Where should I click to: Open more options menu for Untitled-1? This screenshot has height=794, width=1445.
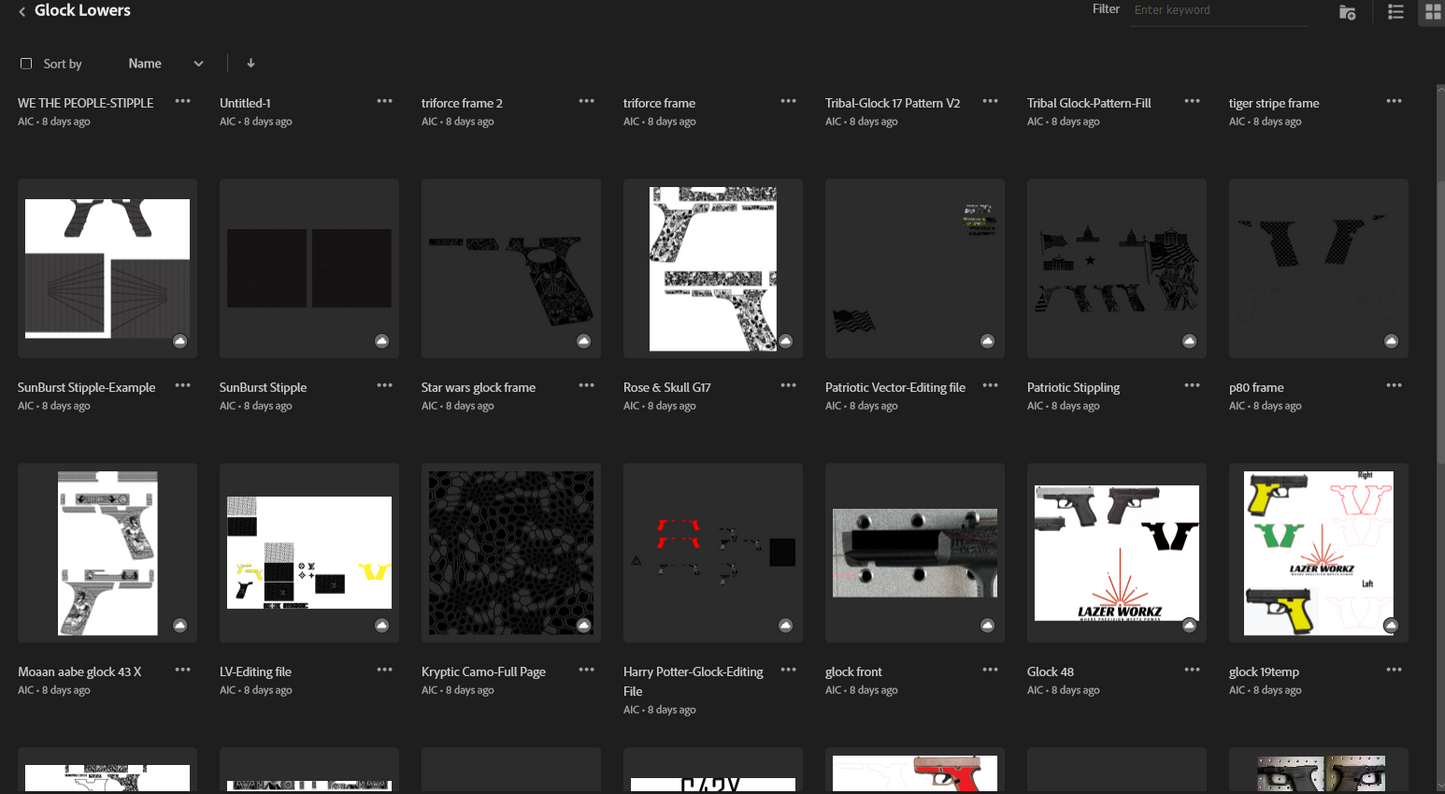coord(384,101)
